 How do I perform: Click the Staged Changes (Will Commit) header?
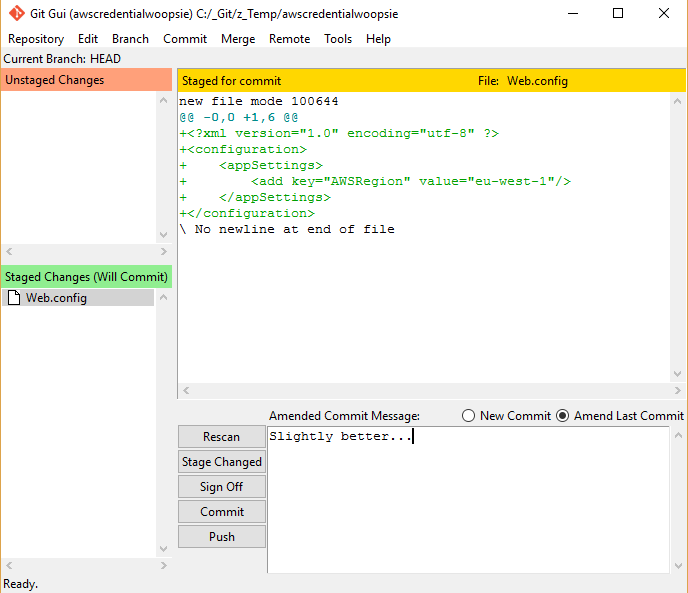coord(86,277)
